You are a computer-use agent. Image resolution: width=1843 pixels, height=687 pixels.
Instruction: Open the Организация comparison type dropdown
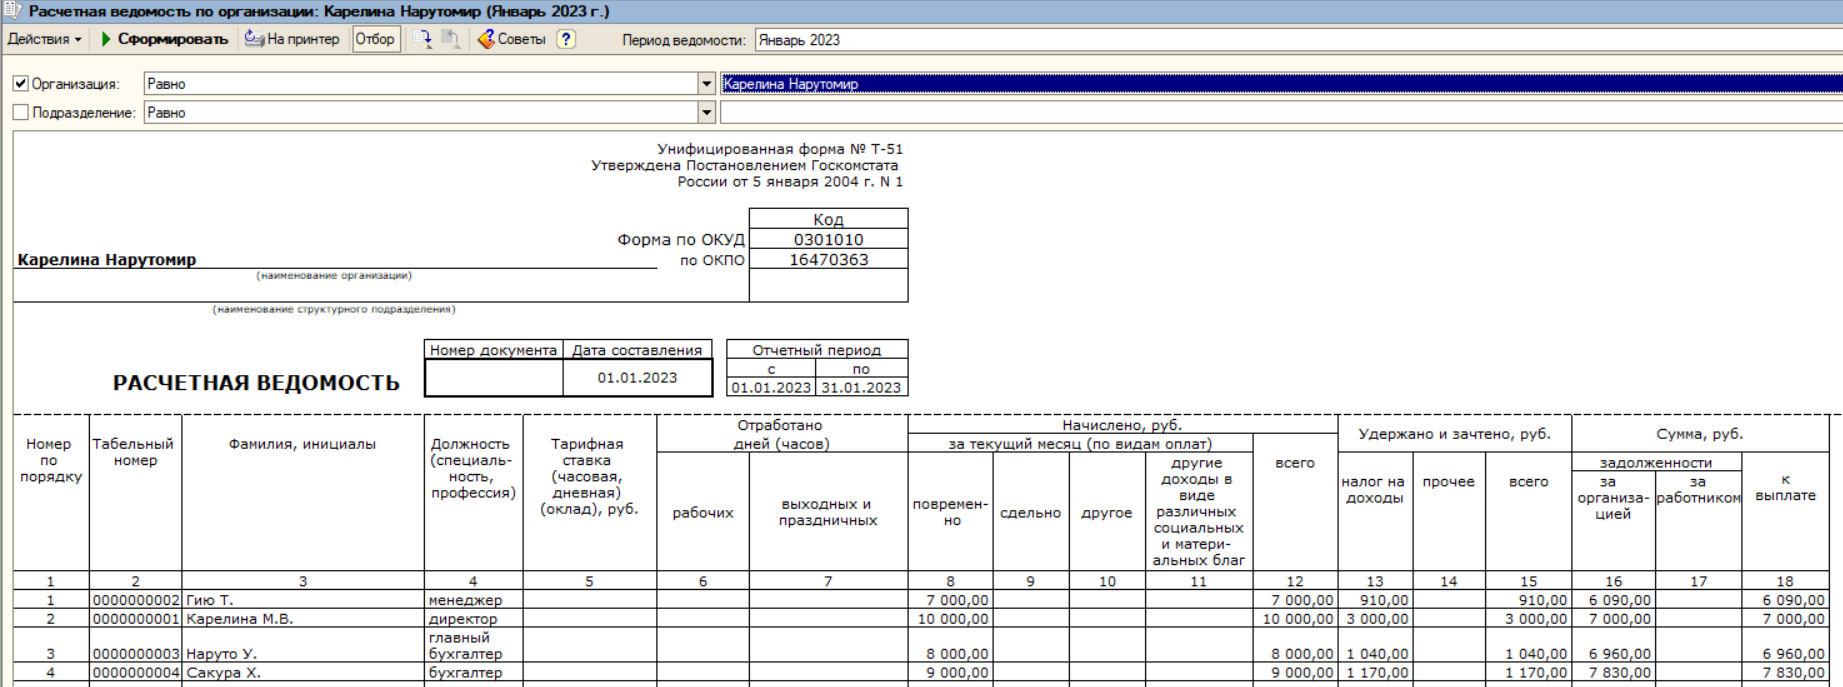tap(707, 84)
